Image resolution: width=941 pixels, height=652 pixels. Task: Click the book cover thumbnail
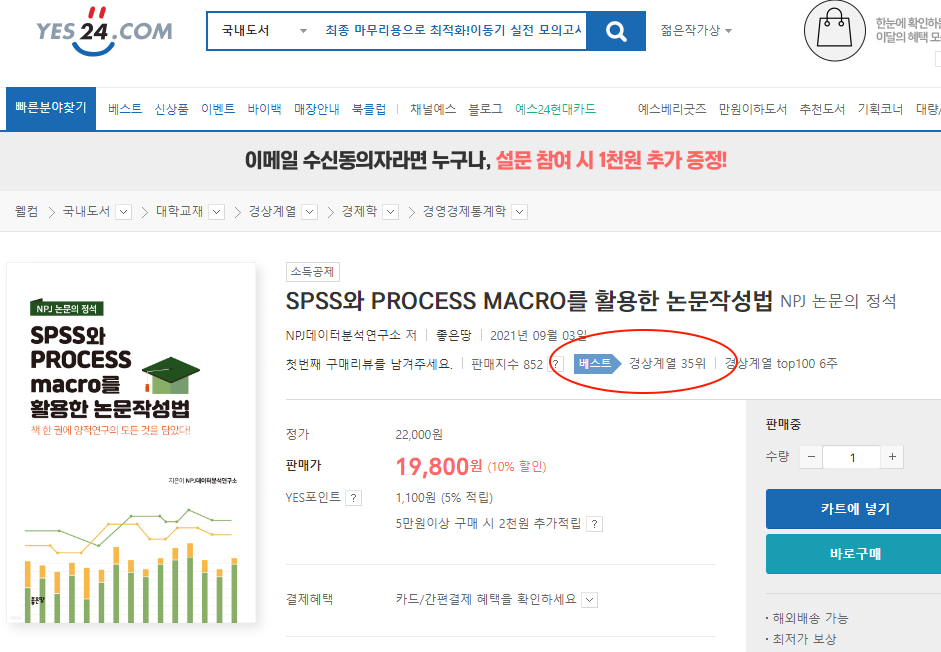131,443
